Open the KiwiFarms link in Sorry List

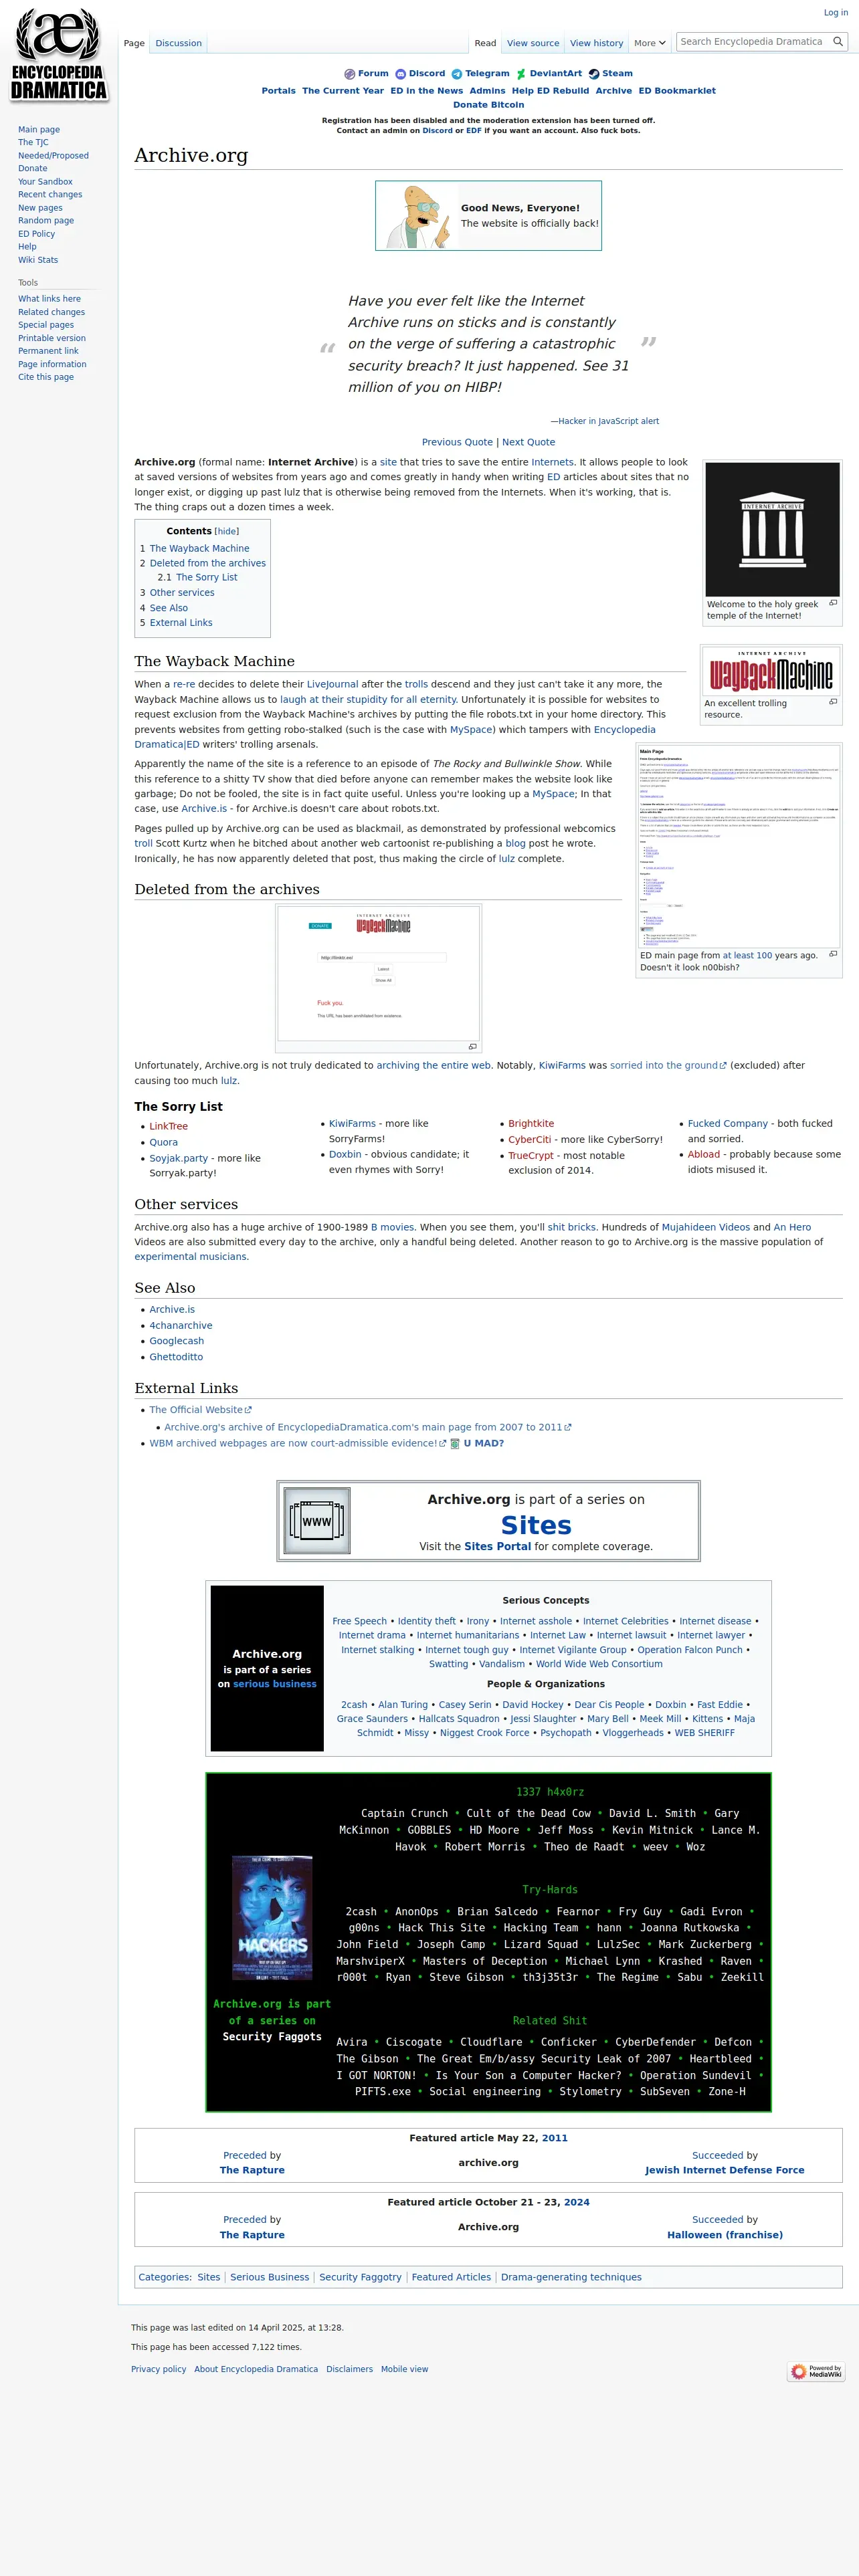(x=352, y=1123)
